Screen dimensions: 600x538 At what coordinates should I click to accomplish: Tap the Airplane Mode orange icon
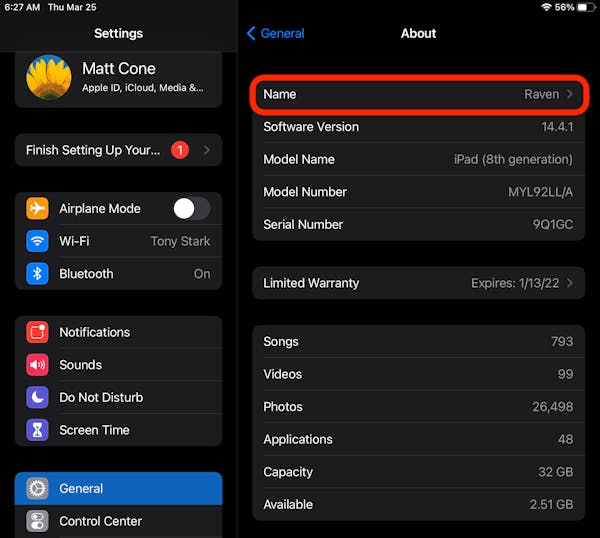(37, 209)
